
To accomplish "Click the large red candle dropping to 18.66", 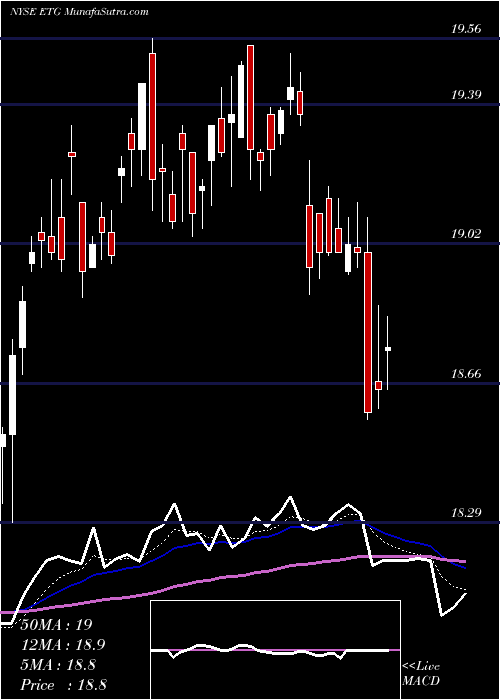I will click(x=368, y=332).
